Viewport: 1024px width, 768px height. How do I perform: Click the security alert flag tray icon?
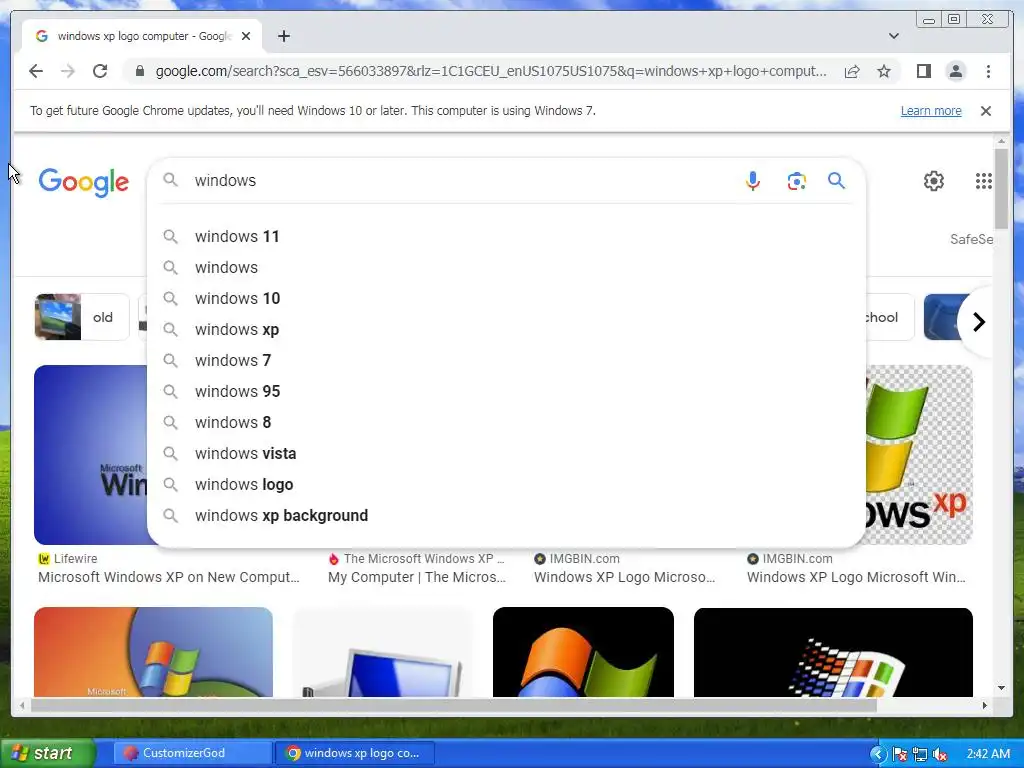[899, 755]
